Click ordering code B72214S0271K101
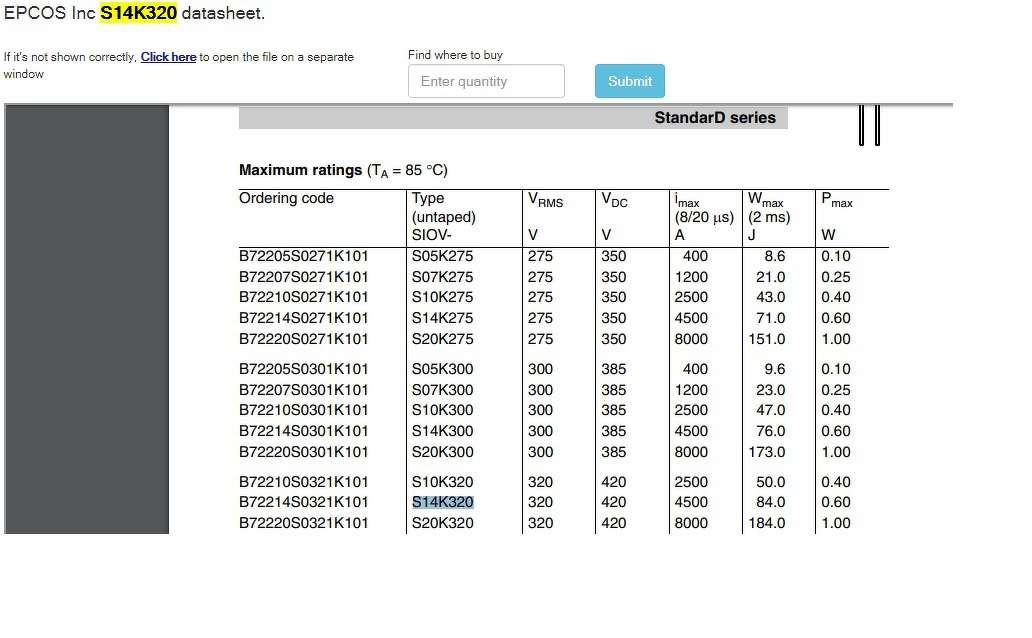This screenshot has height=638, width=1032. coord(303,318)
